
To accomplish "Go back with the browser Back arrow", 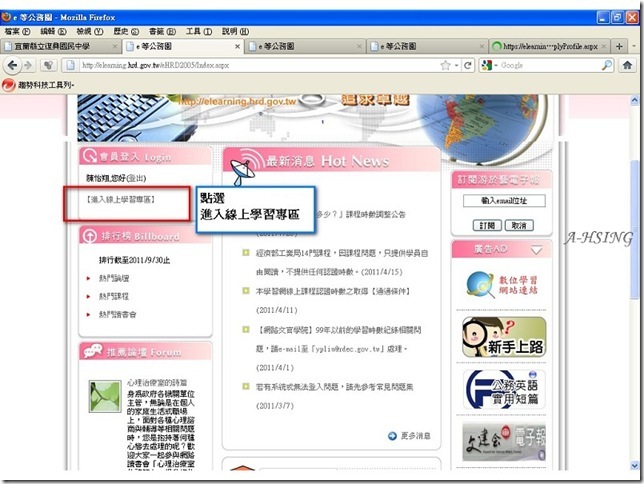I will coord(12,65).
